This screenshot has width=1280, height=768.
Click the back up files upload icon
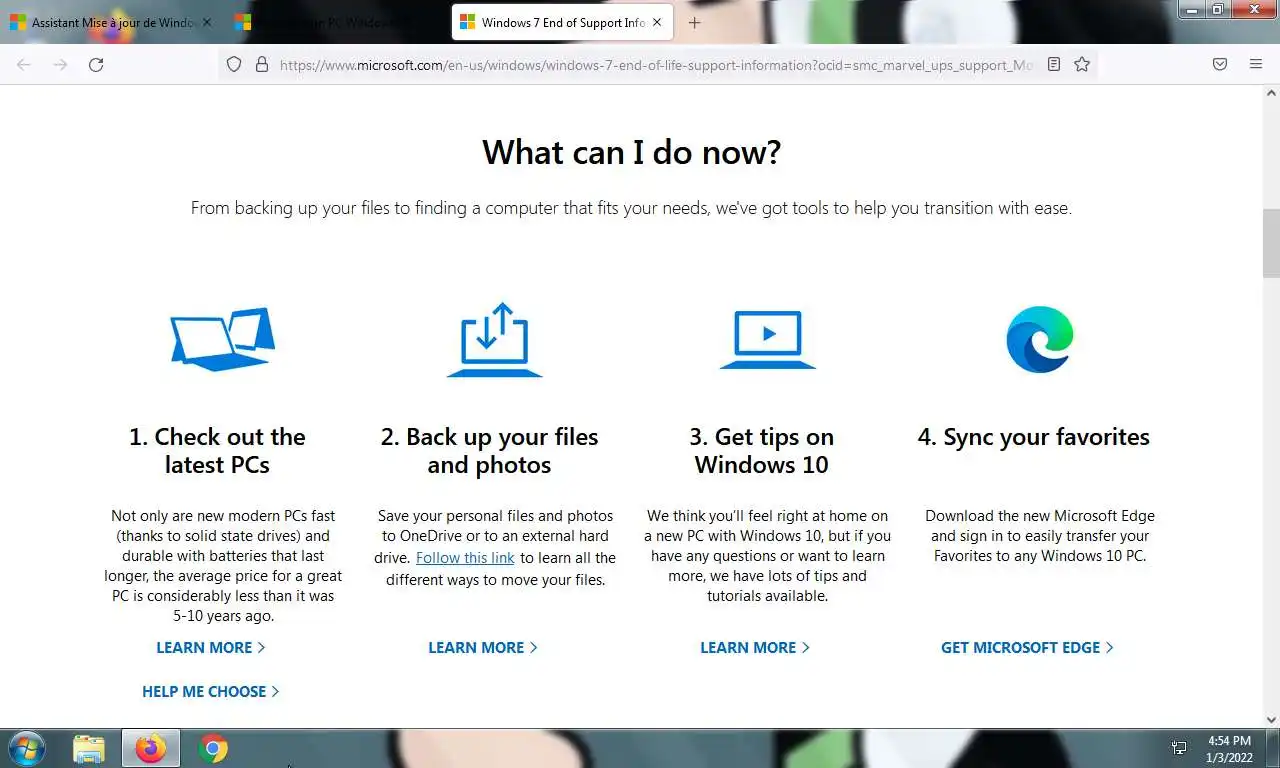point(494,340)
